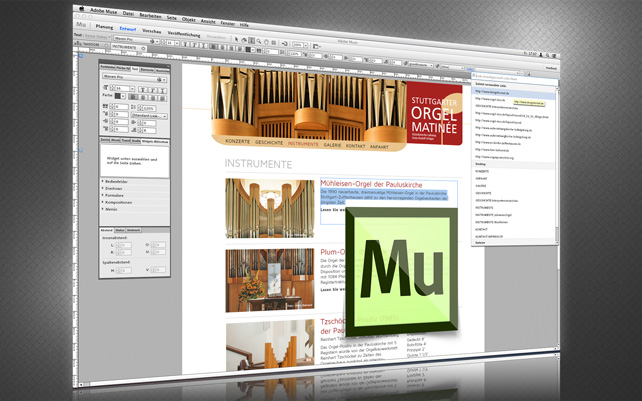Open the Datei menu
The height and width of the screenshot is (401, 642).
pyautogui.click(x=128, y=14)
